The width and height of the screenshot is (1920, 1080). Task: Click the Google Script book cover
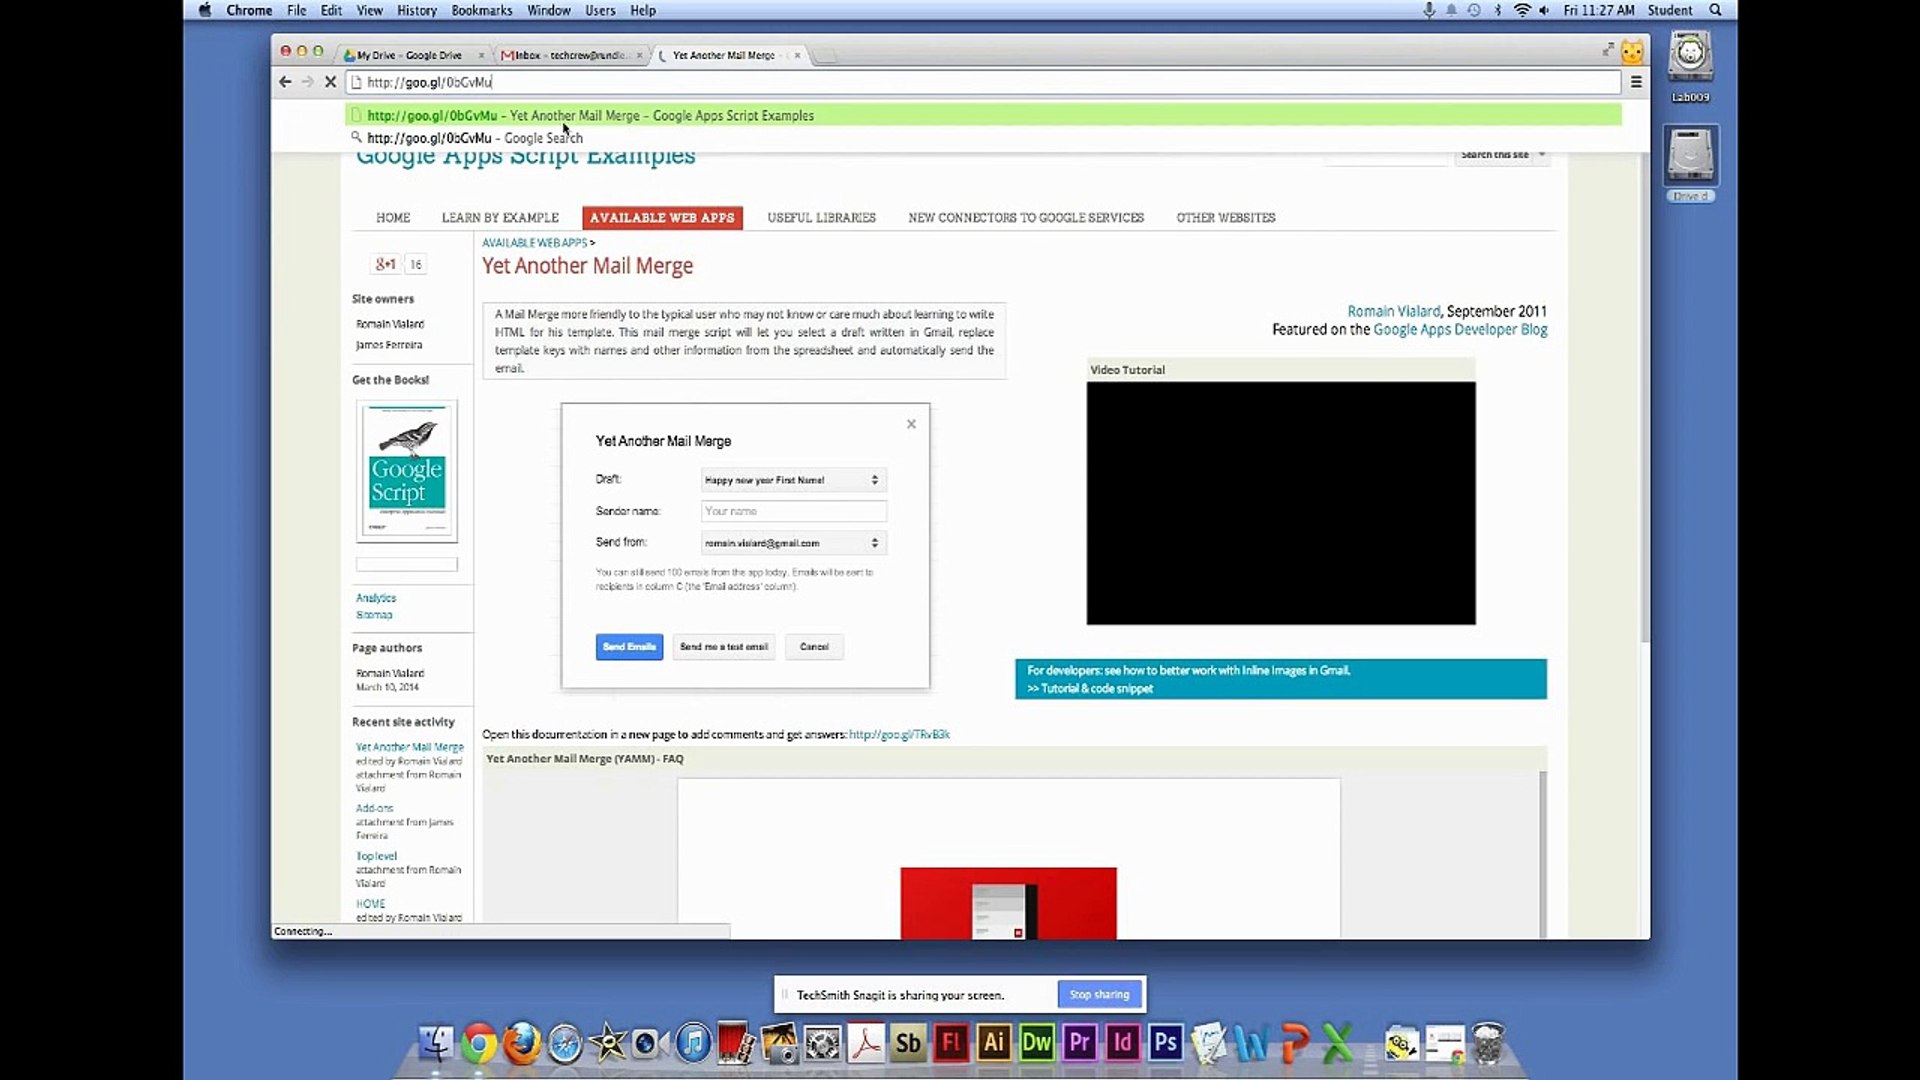[407, 471]
